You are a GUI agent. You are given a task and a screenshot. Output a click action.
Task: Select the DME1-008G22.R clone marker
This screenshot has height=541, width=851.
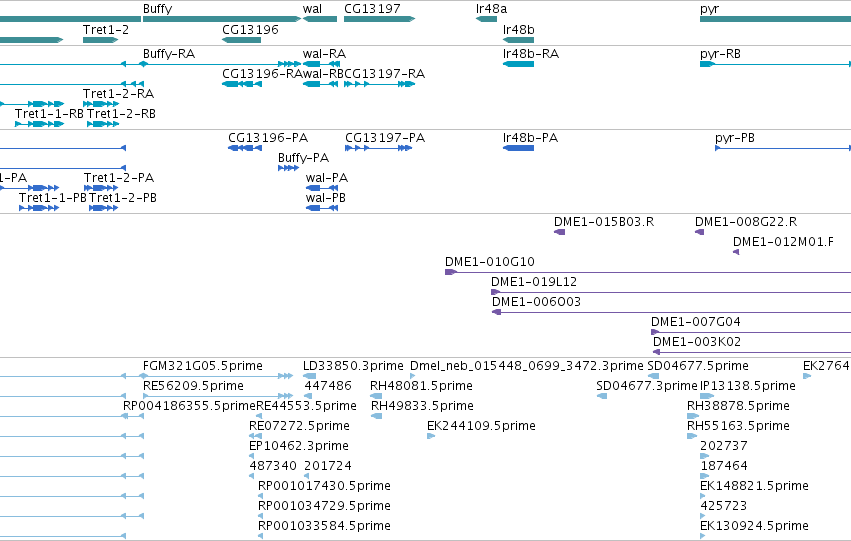[700, 232]
